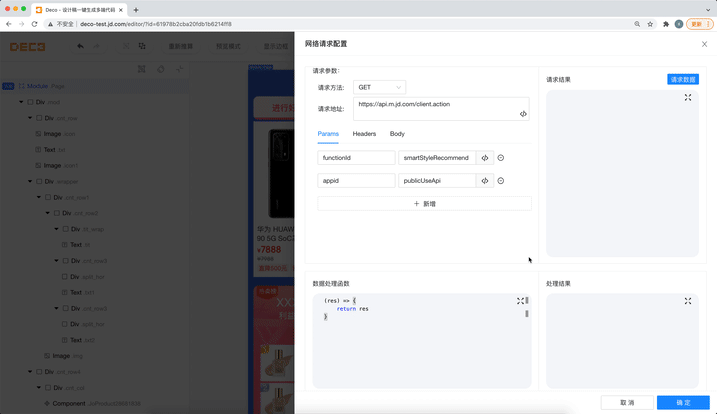Switch to the Headers tab
The image size is (717, 414).
tap(364, 134)
